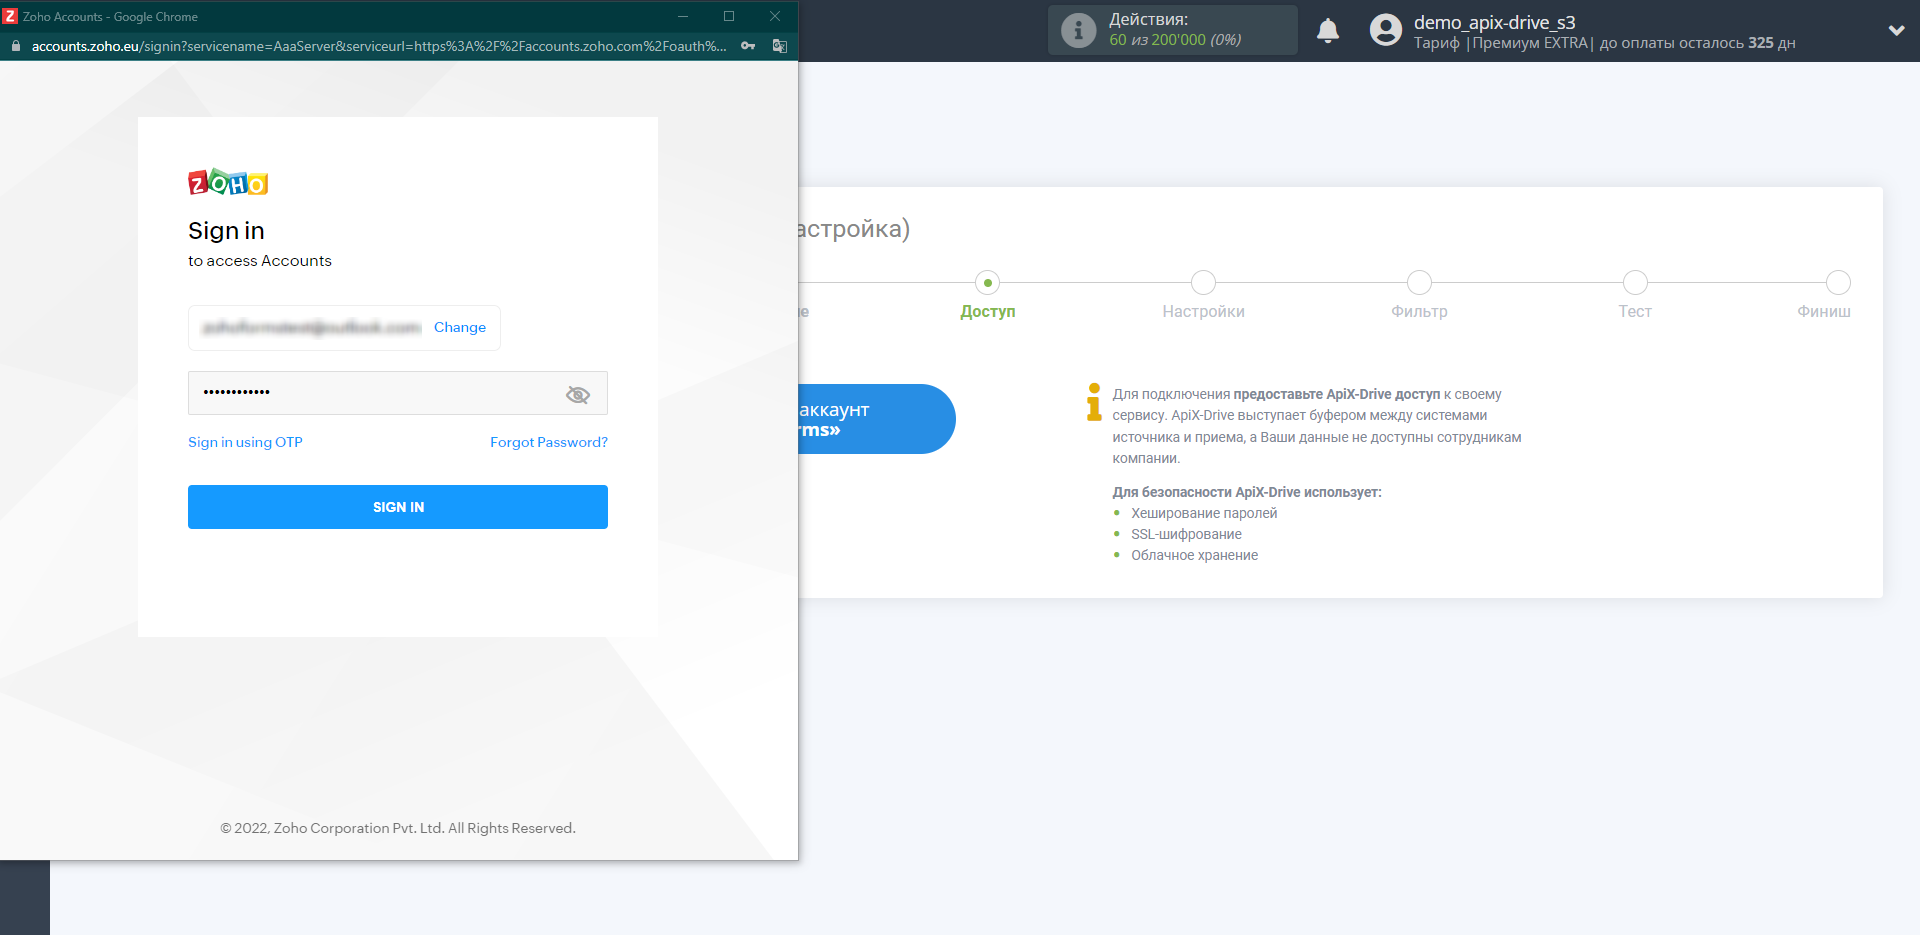Open Forgot Password link
The width and height of the screenshot is (1920, 935).
tap(549, 442)
